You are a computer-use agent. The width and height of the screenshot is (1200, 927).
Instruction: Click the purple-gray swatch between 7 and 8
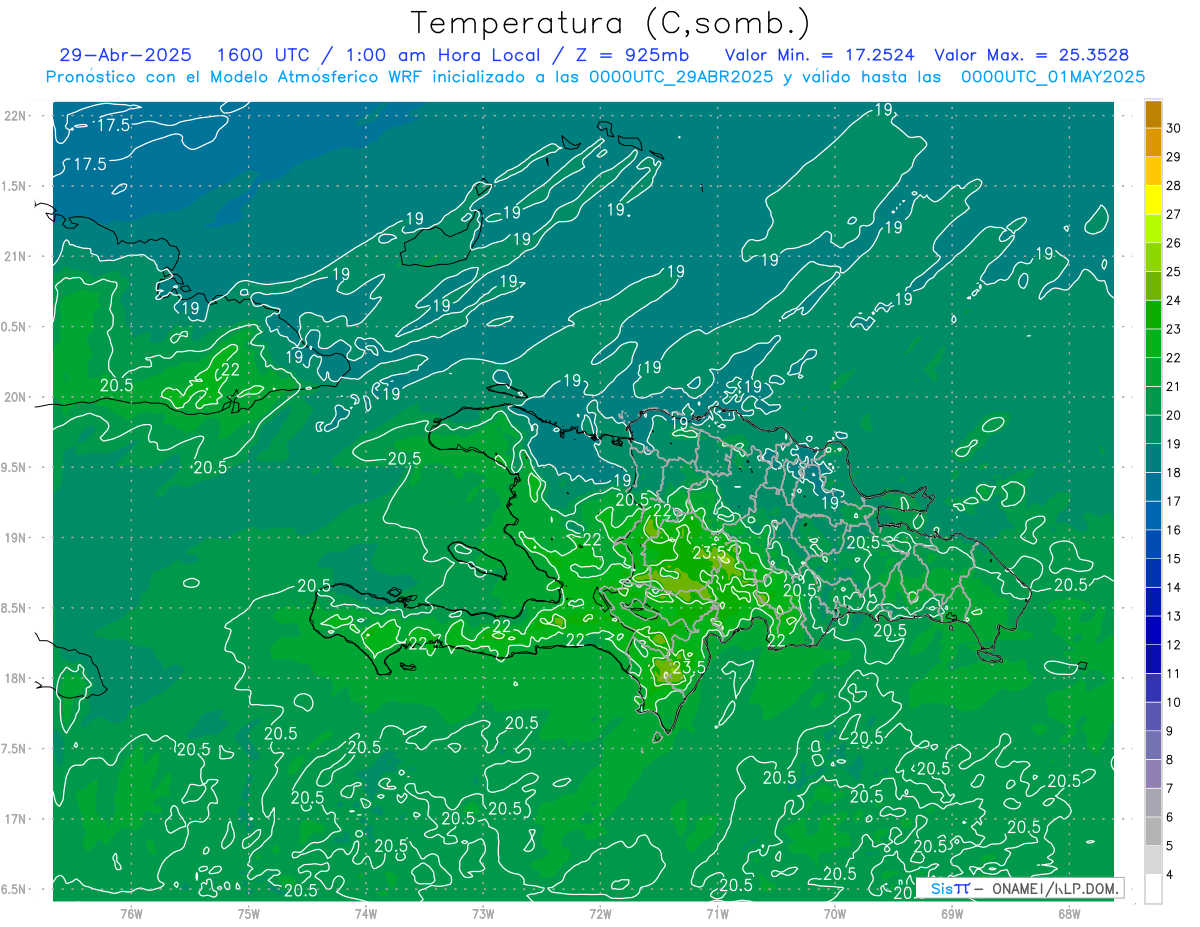coord(1153,774)
